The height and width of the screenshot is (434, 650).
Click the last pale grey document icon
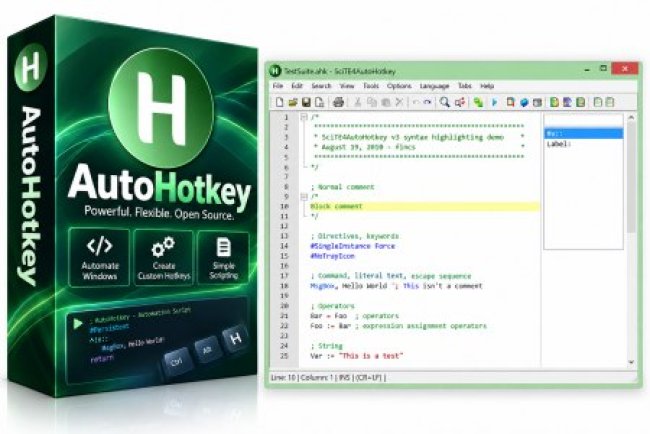[x=610, y=102]
